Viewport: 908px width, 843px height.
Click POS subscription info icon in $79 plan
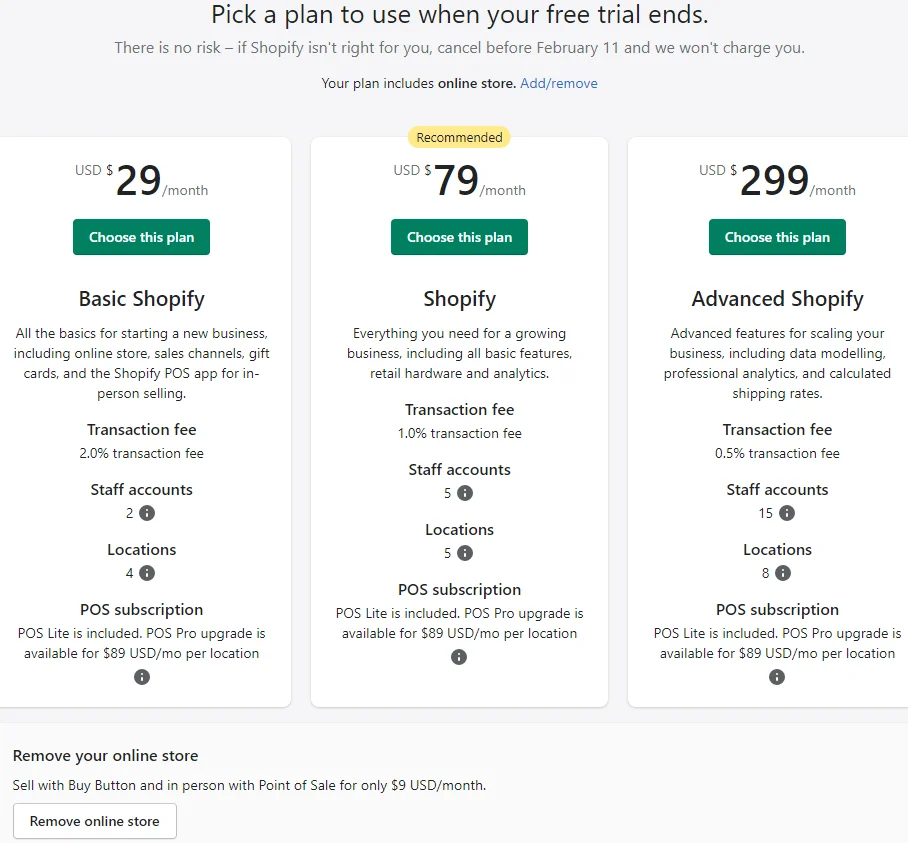(459, 657)
